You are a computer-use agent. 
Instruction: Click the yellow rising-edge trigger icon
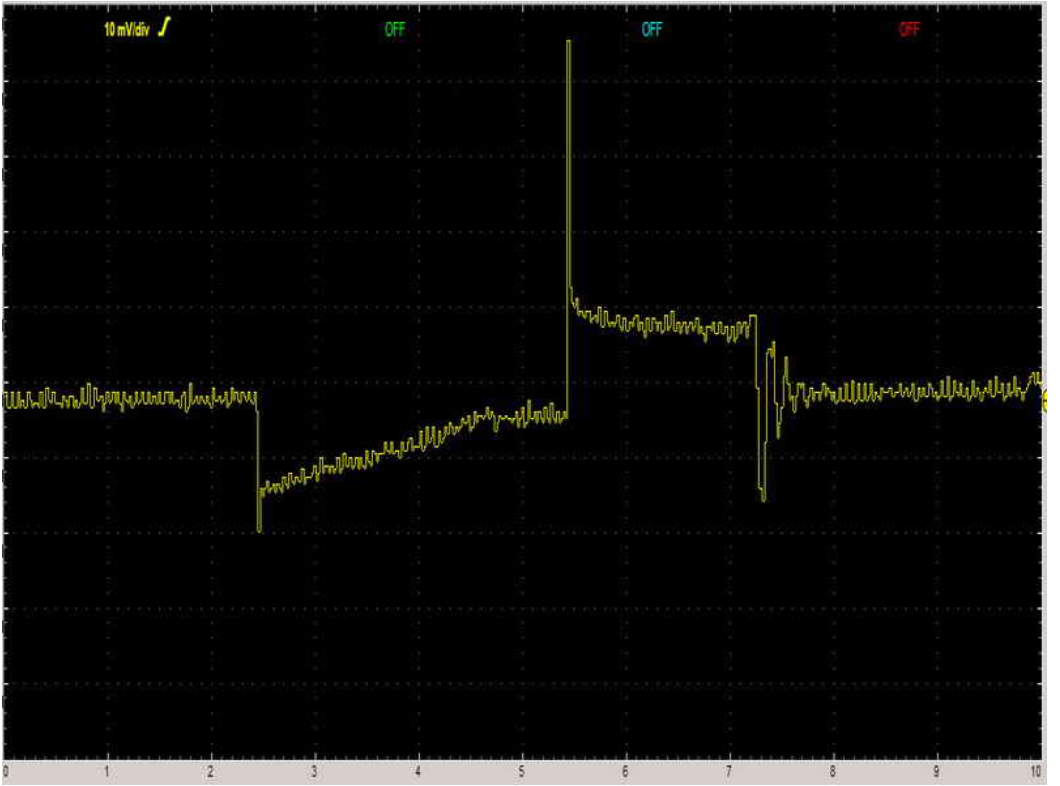click(x=167, y=28)
